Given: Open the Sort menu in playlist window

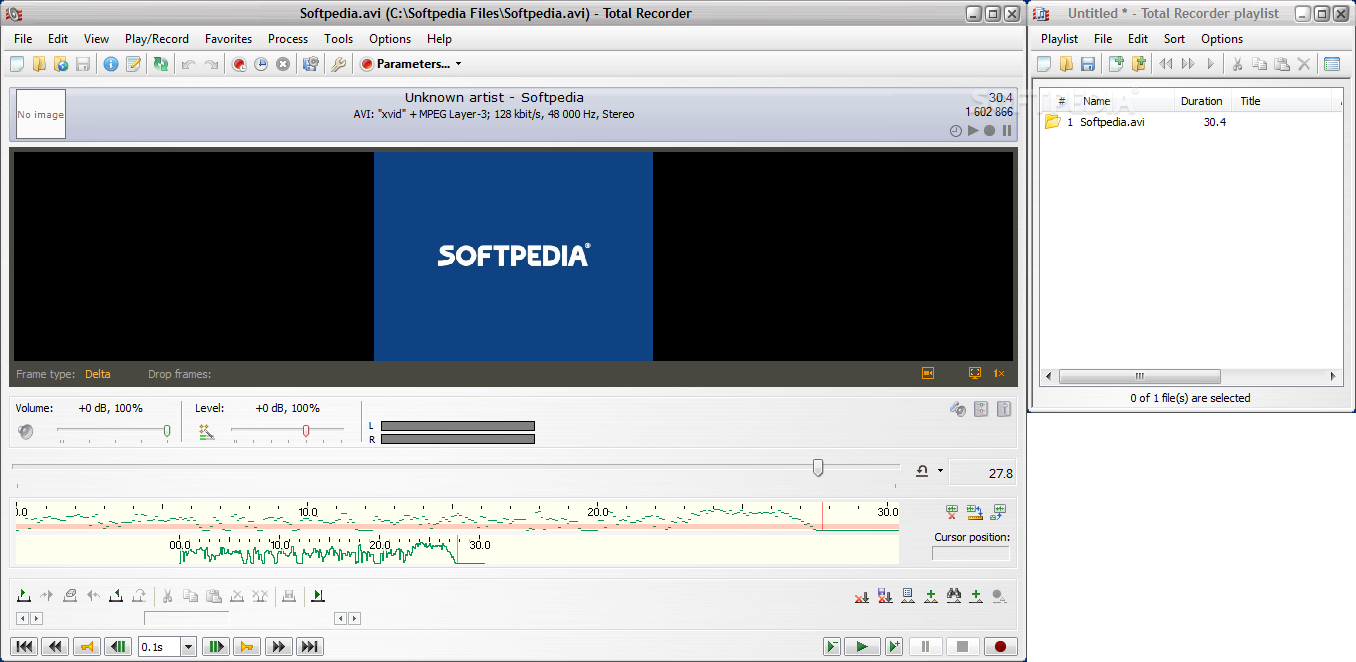Looking at the screenshot, I should click(1174, 39).
